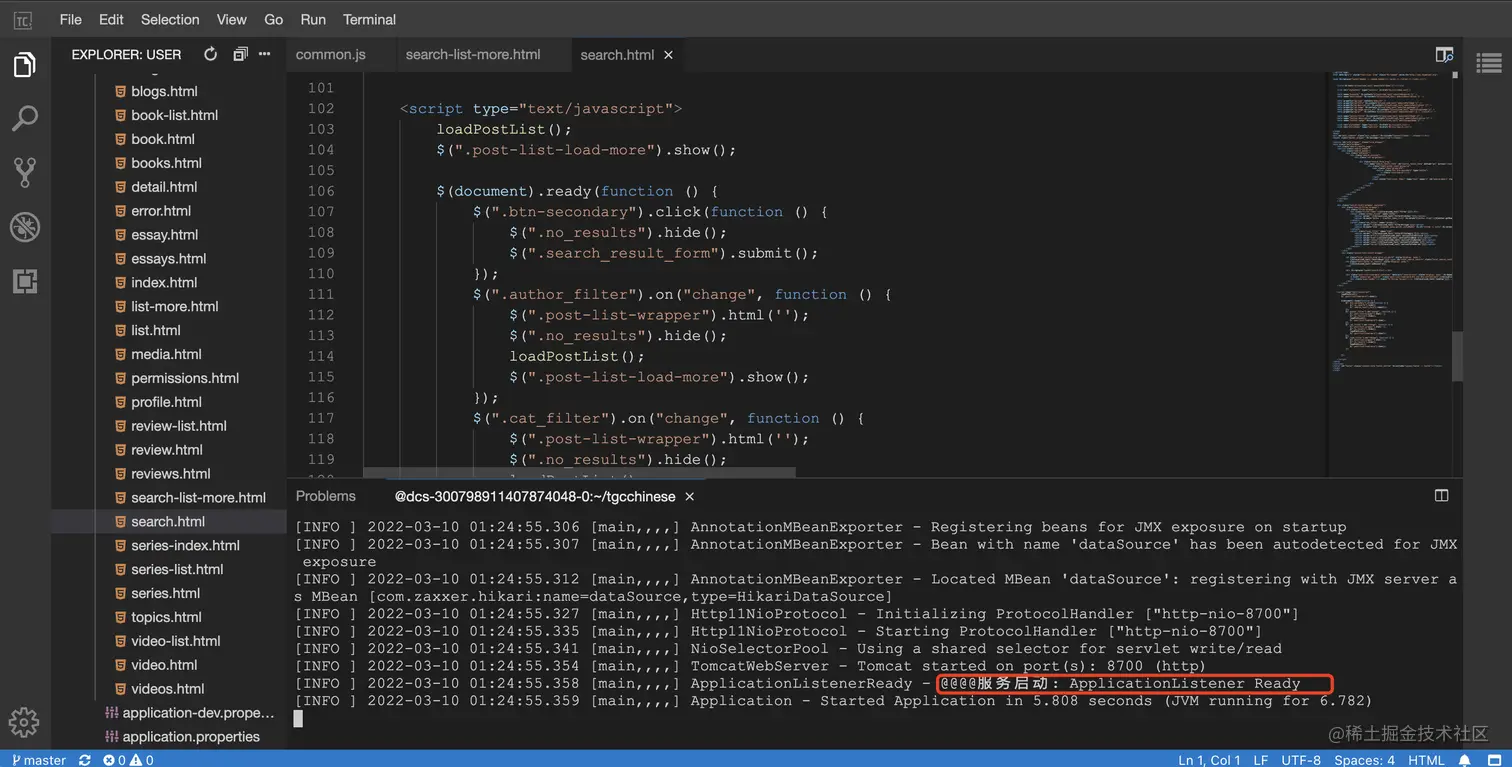Close the terminal tab tgcchinese

click(x=690, y=496)
